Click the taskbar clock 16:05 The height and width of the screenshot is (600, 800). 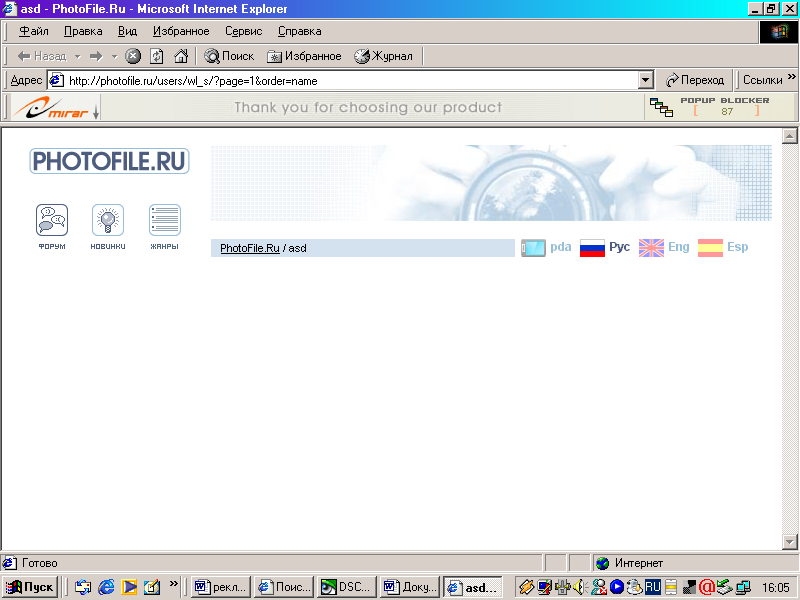776,588
